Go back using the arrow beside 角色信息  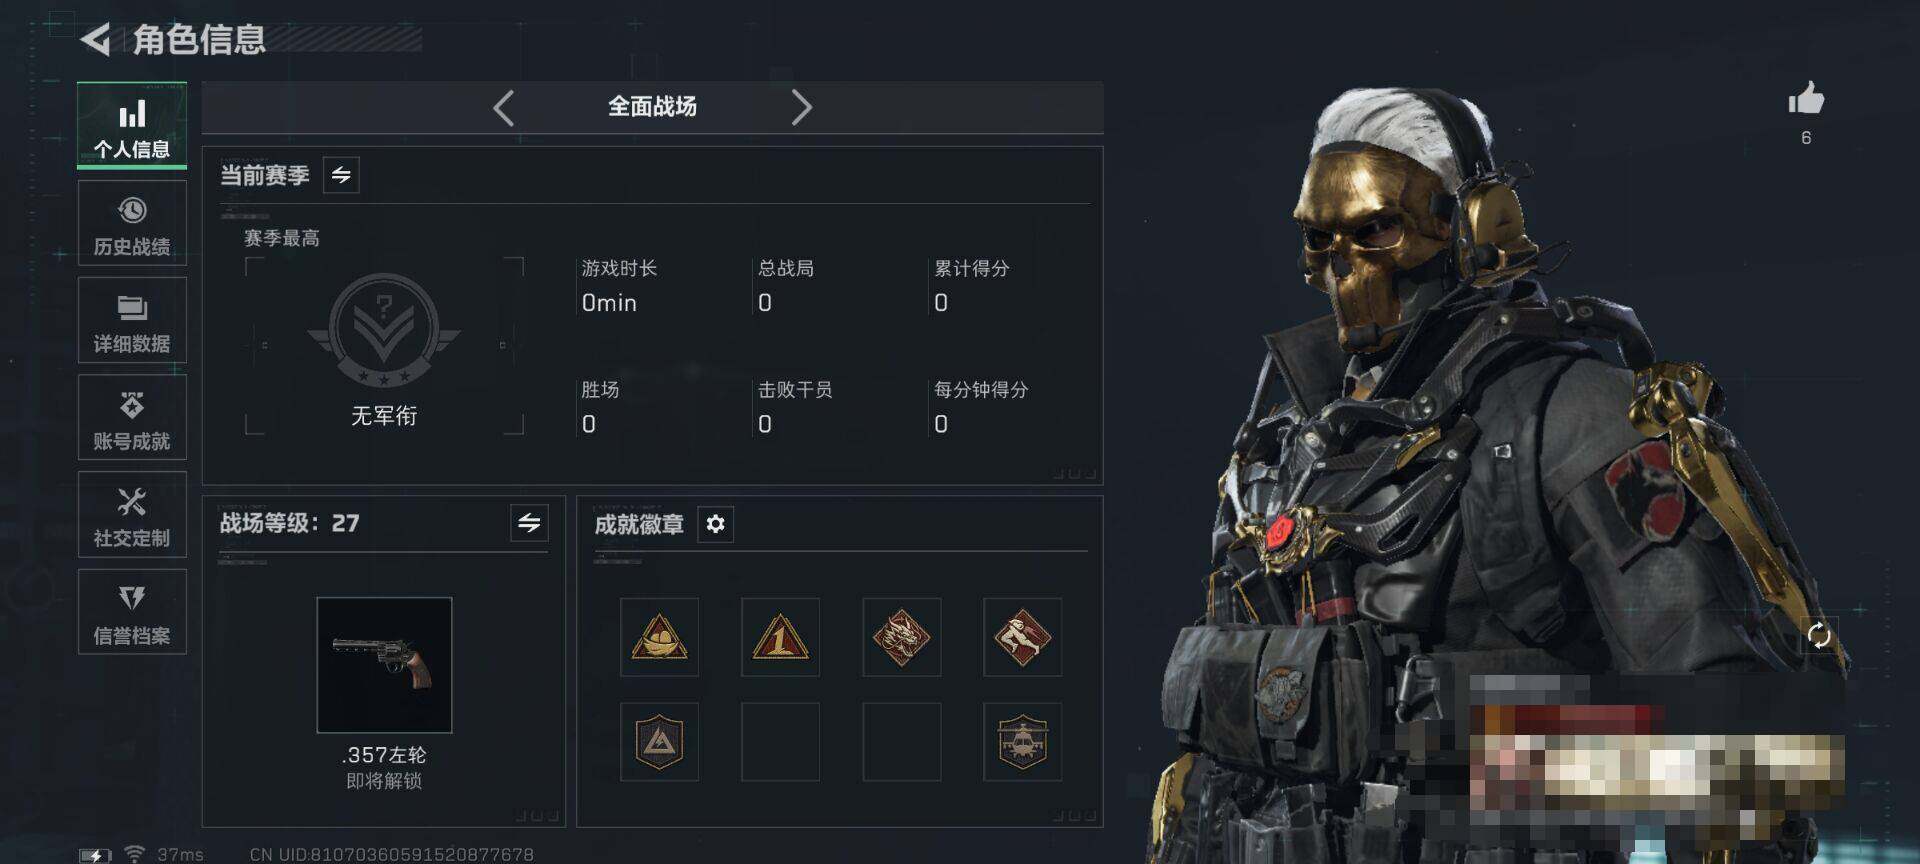tap(96, 40)
